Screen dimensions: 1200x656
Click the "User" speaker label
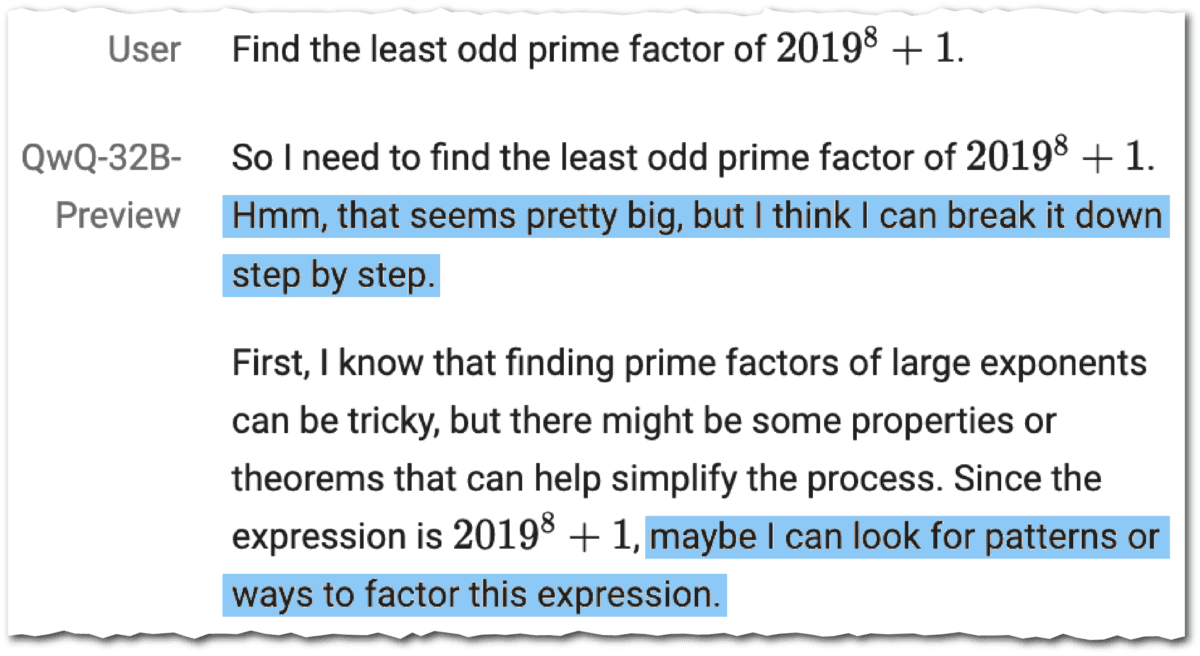pos(144,51)
